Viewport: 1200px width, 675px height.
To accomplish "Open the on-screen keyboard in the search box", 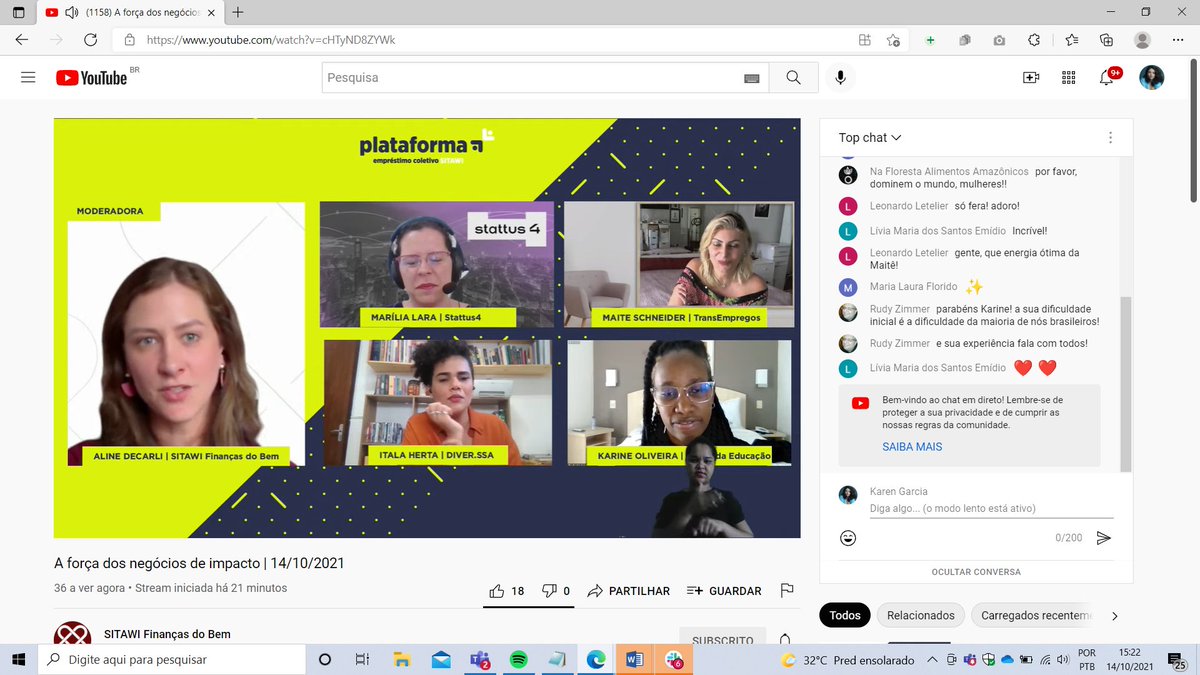I will pyautogui.click(x=751, y=78).
